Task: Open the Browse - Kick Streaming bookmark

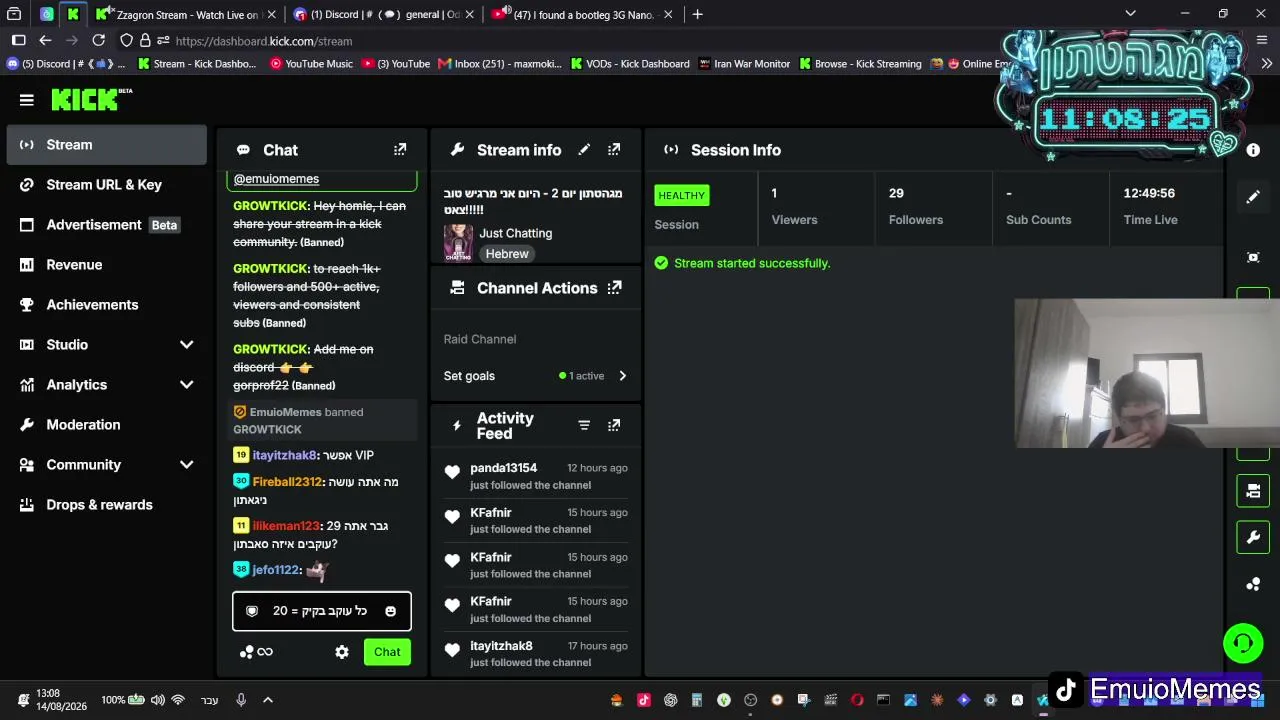Action: (860, 64)
